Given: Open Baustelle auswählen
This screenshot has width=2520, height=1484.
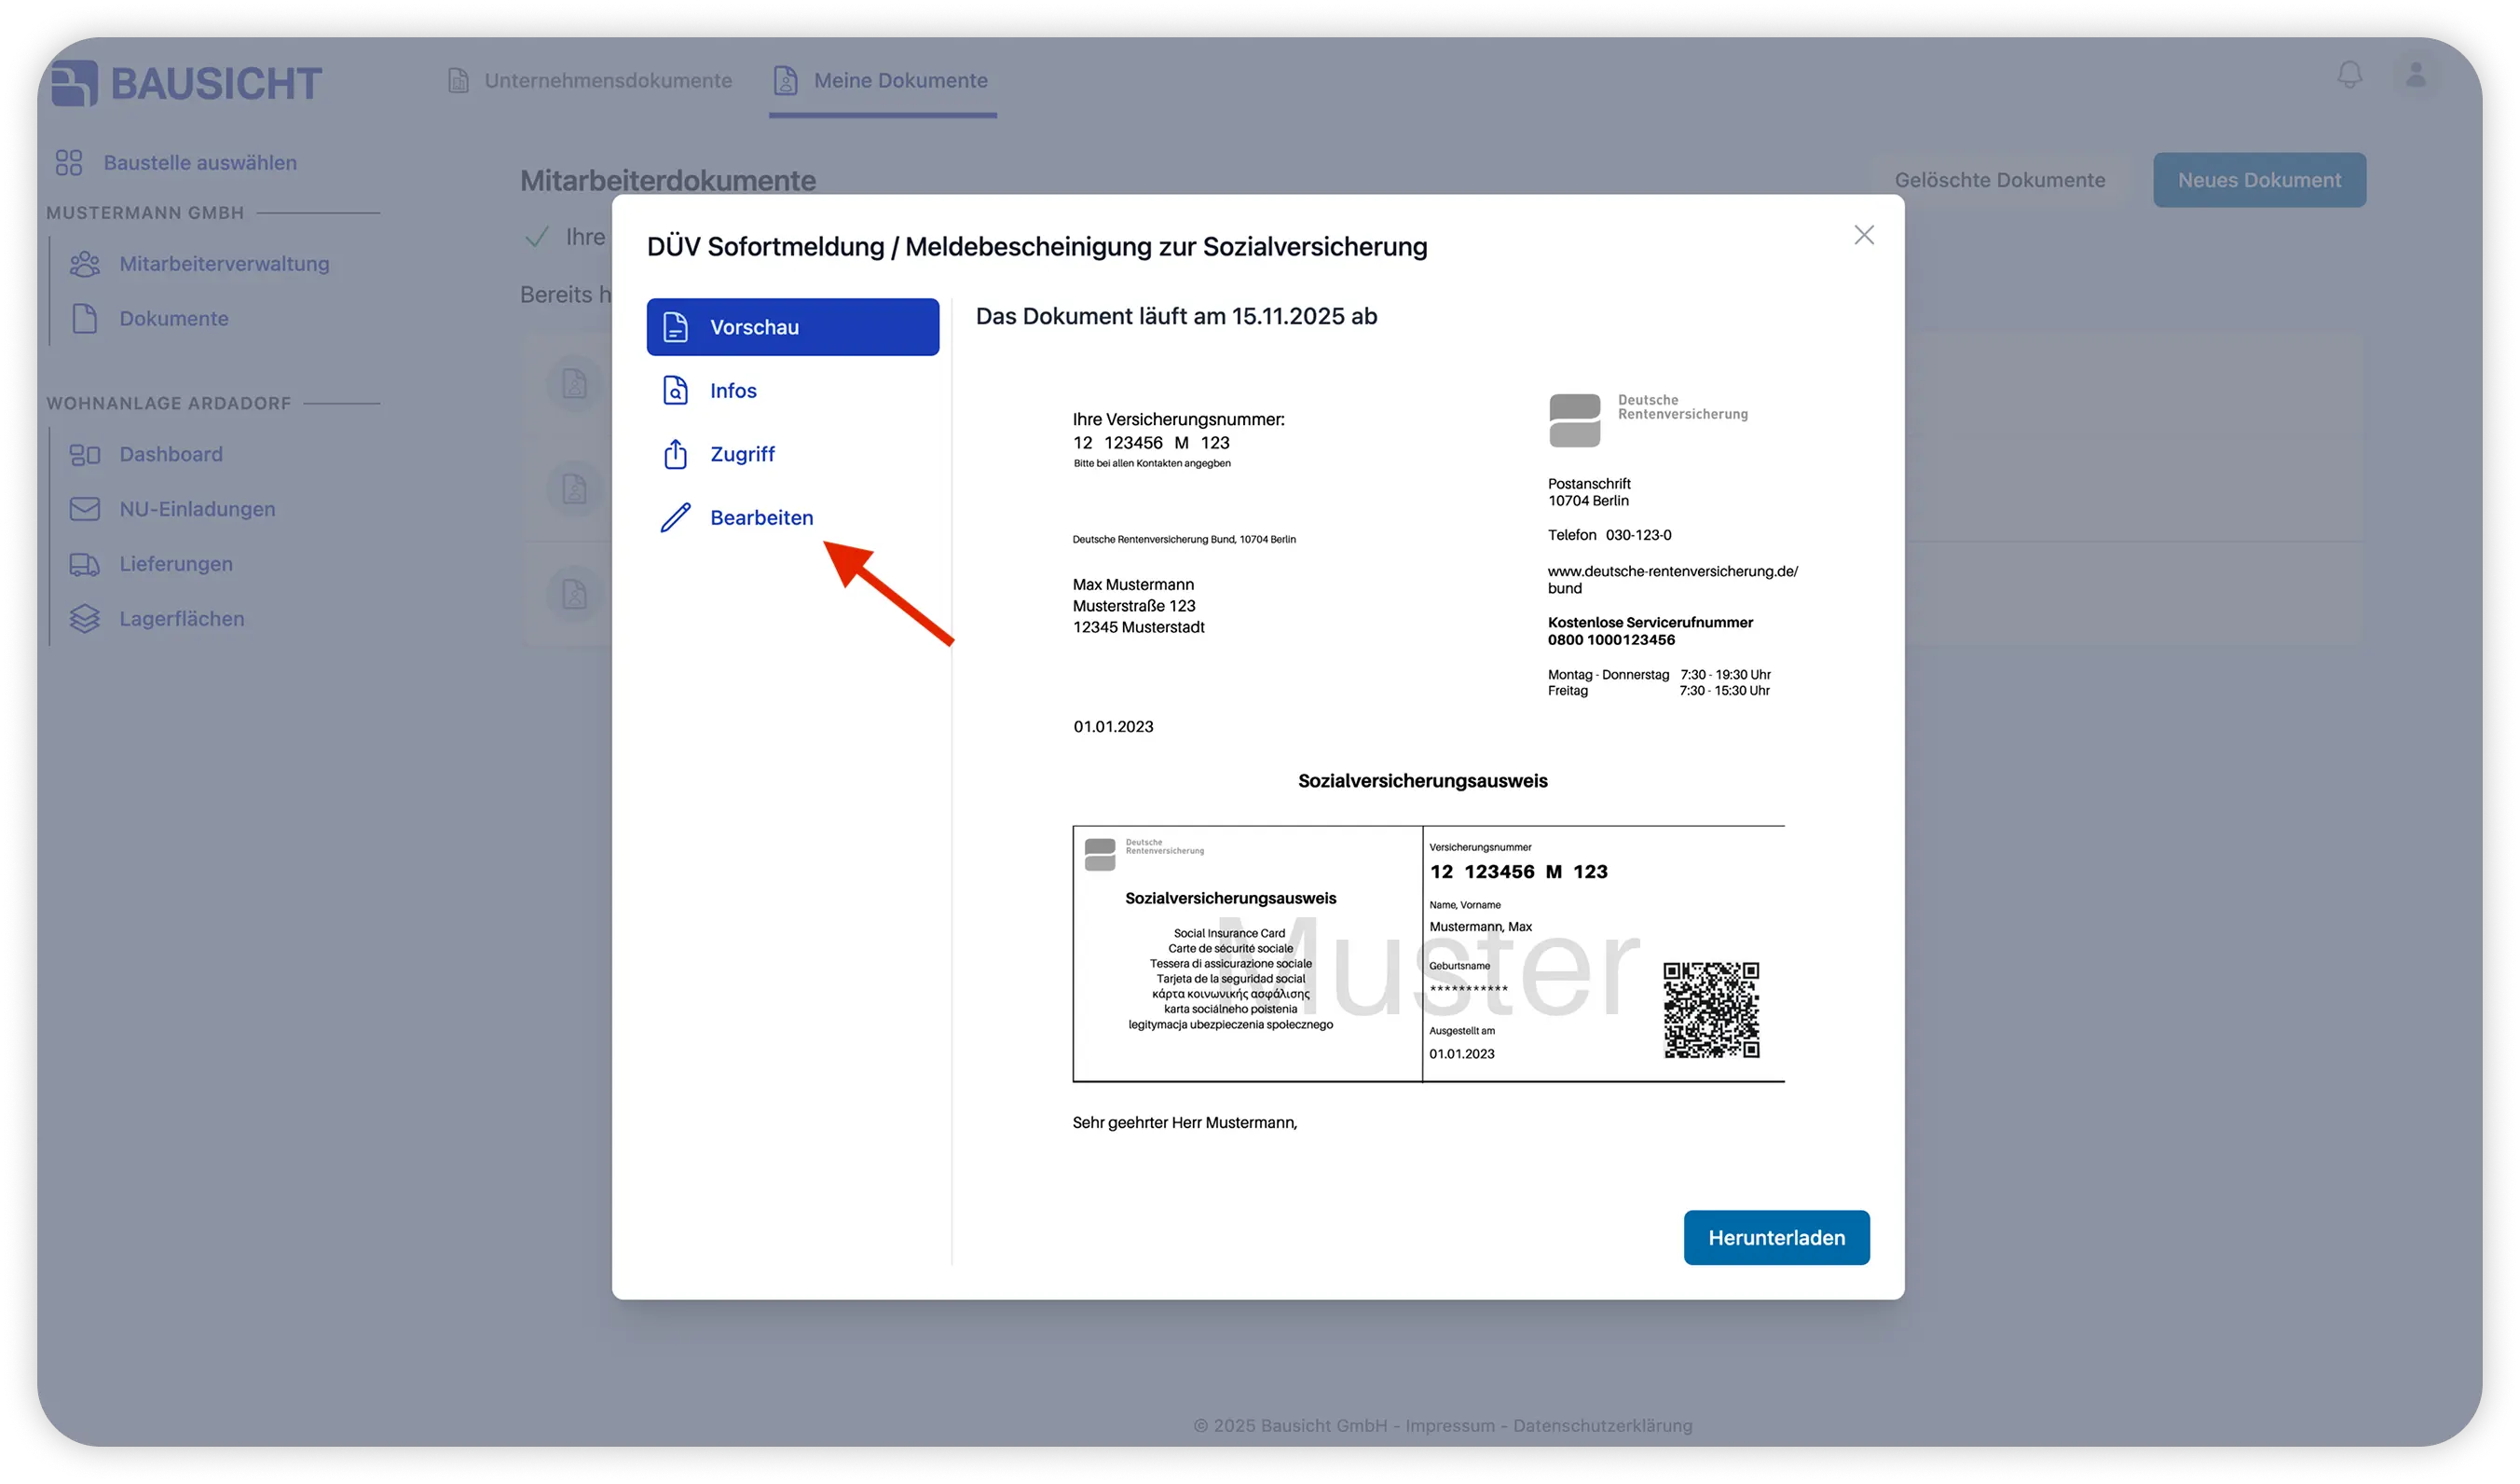Looking at the screenshot, I should tap(200, 163).
